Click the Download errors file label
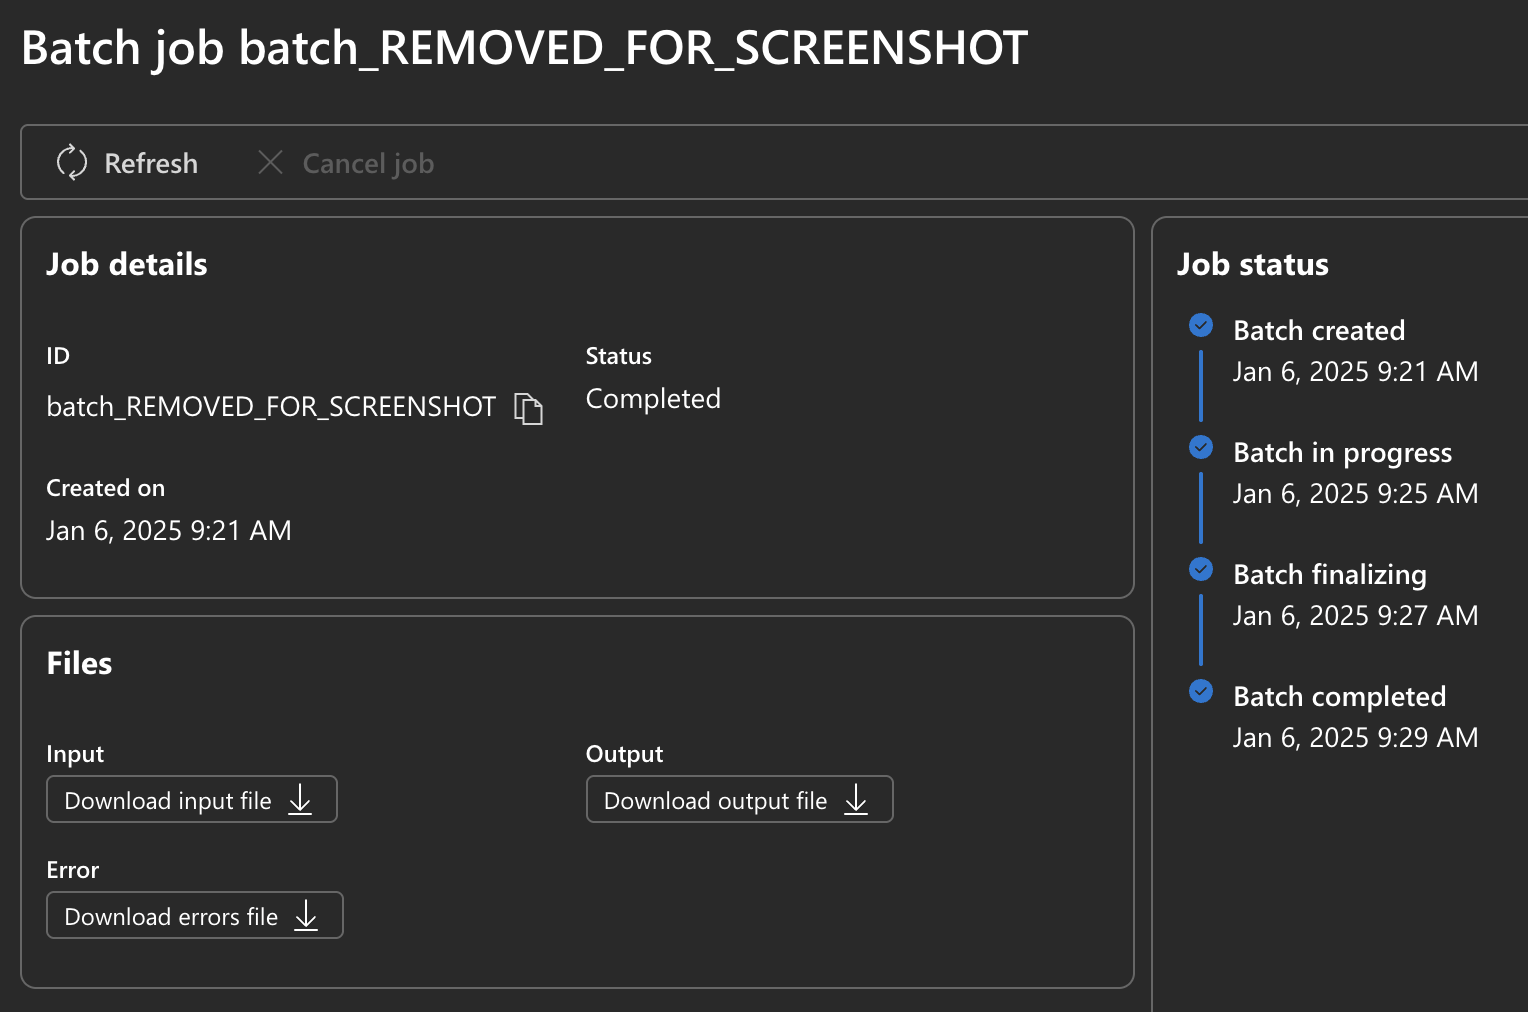Screen dimensions: 1528x1012 171,917
